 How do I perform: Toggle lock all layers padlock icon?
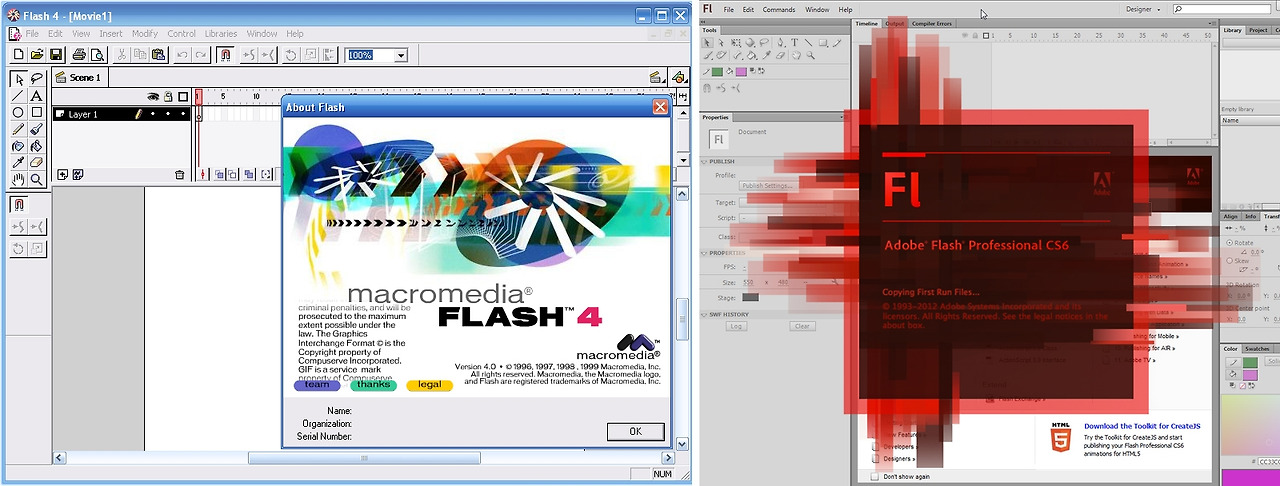coord(169,97)
